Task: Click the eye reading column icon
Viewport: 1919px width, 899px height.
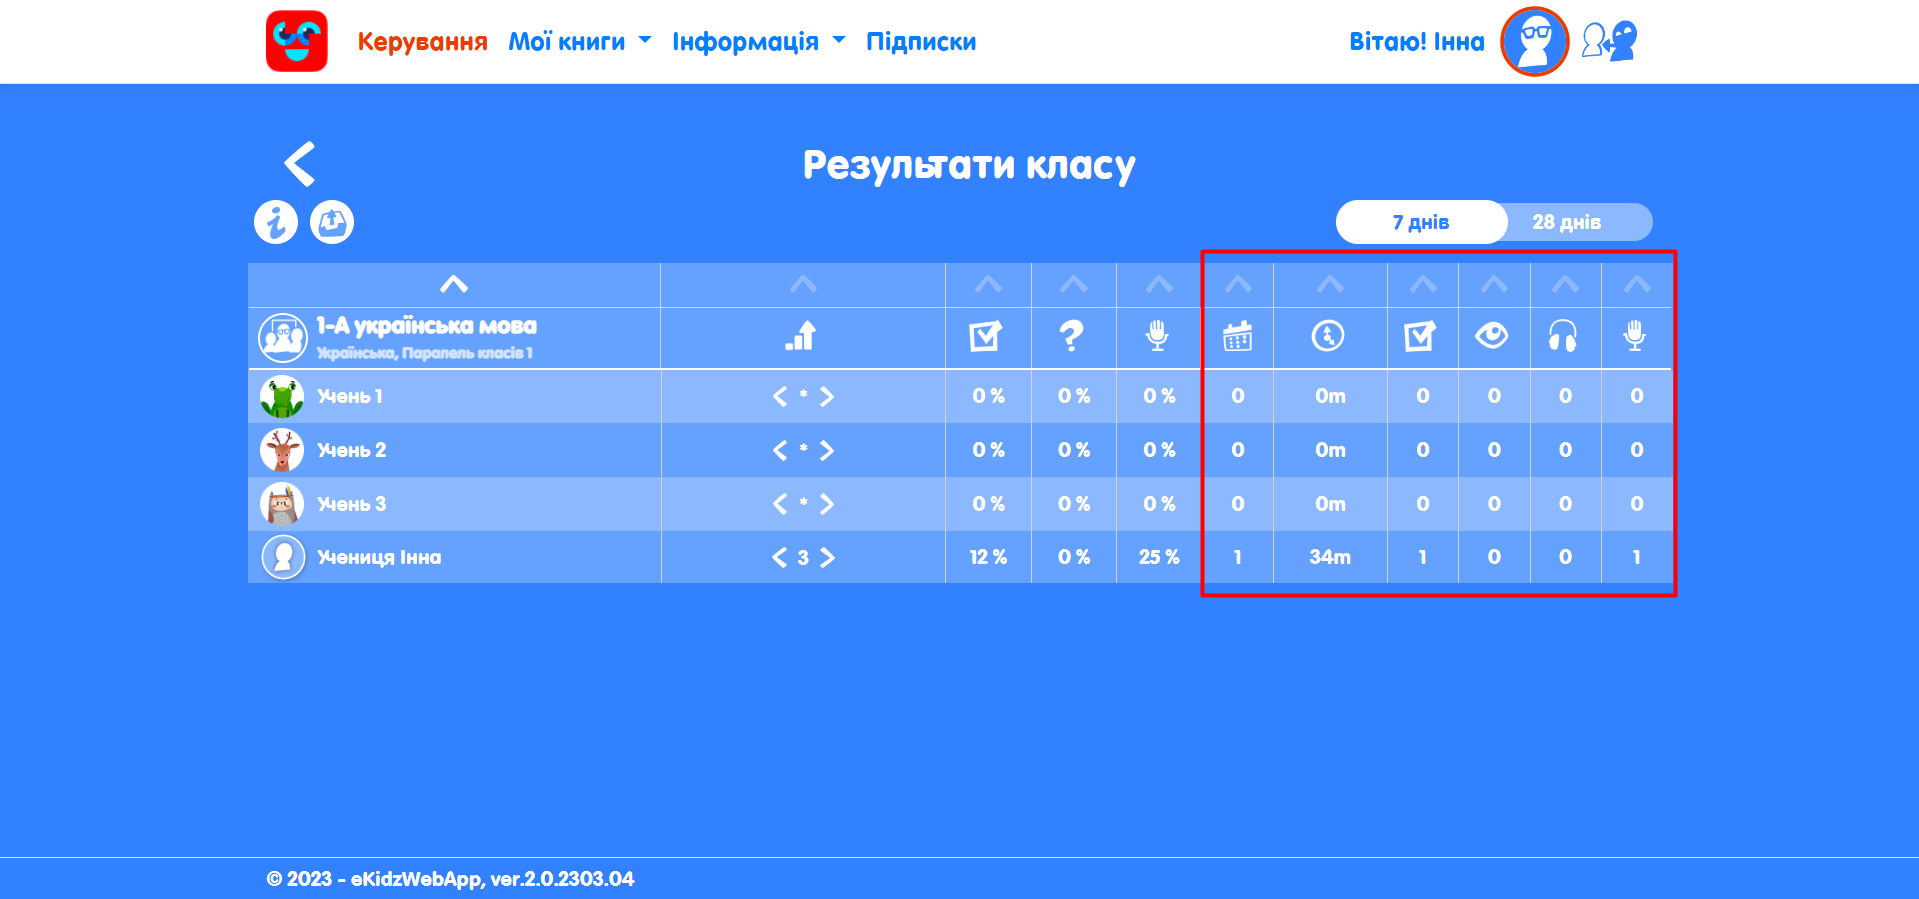Action: [1492, 336]
